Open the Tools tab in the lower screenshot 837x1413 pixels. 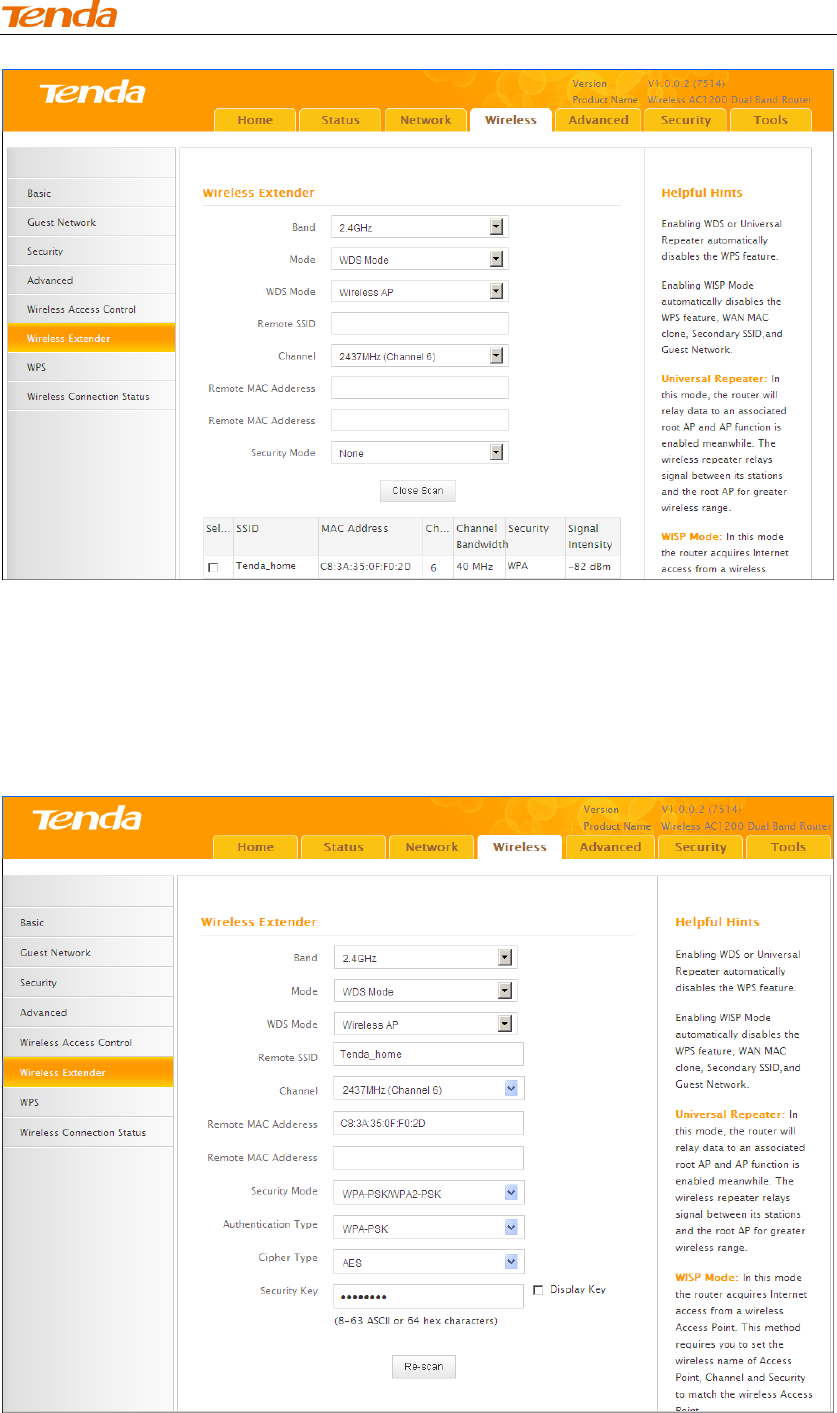(x=788, y=847)
